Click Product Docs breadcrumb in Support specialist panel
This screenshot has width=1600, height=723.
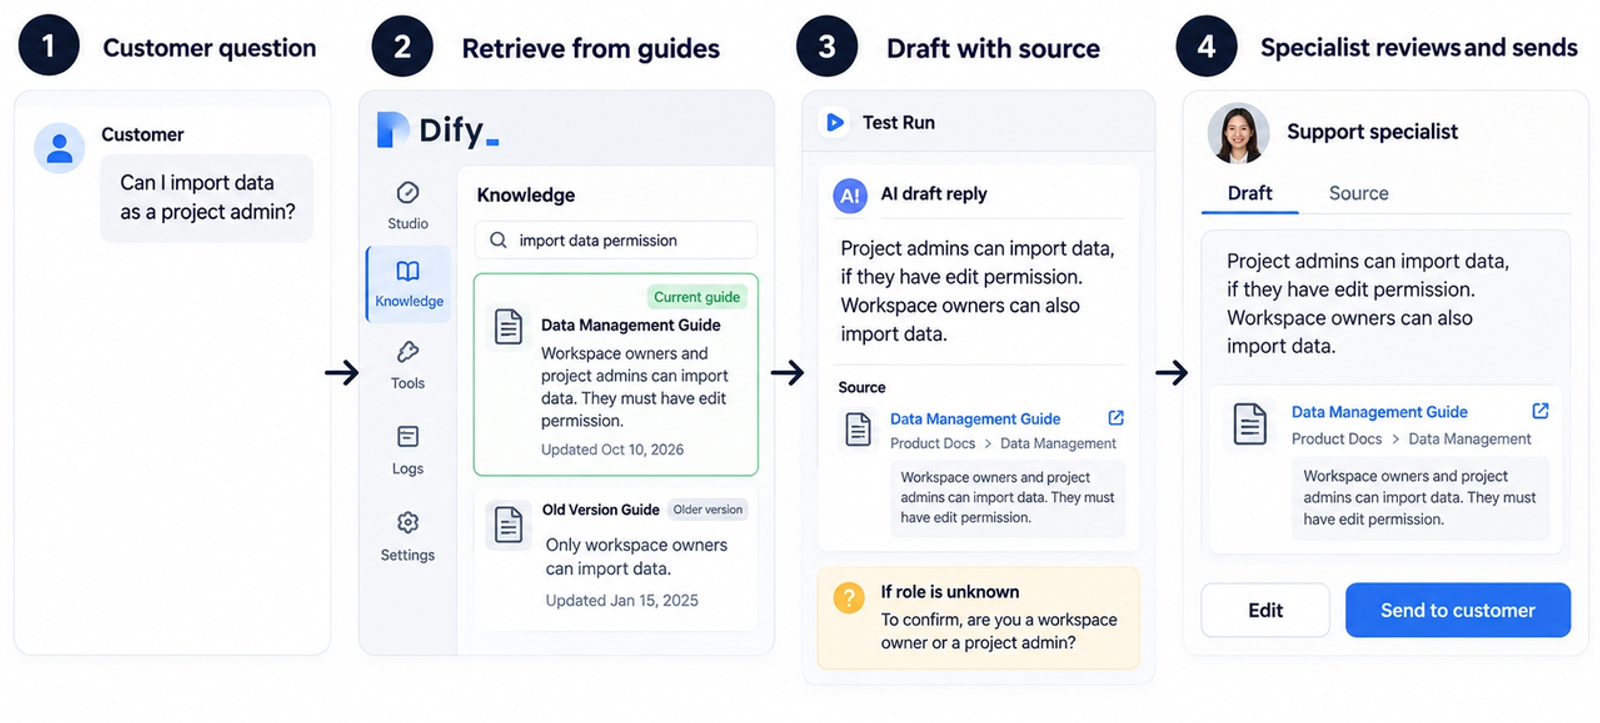tap(1336, 439)
